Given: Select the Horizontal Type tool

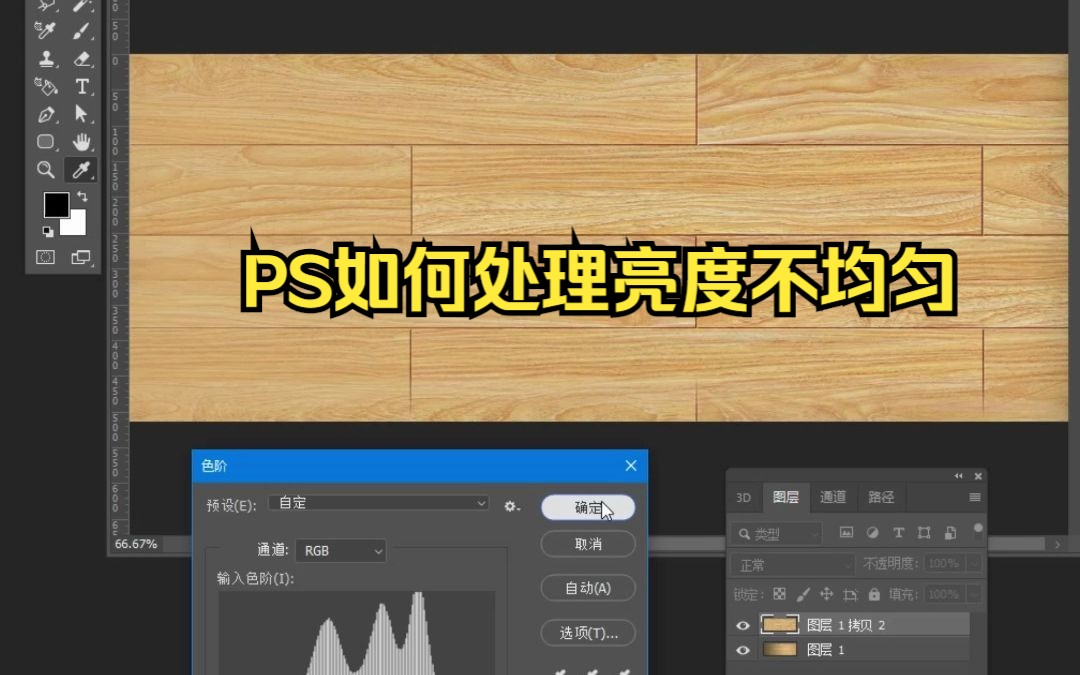Looking at the screenshot, I should (81, 87).
